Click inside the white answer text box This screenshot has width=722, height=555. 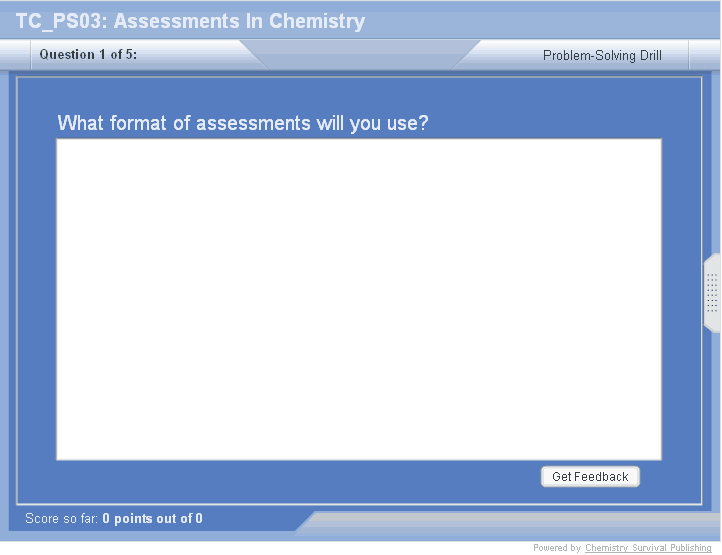pyautogui.click(x=358, y=299)
